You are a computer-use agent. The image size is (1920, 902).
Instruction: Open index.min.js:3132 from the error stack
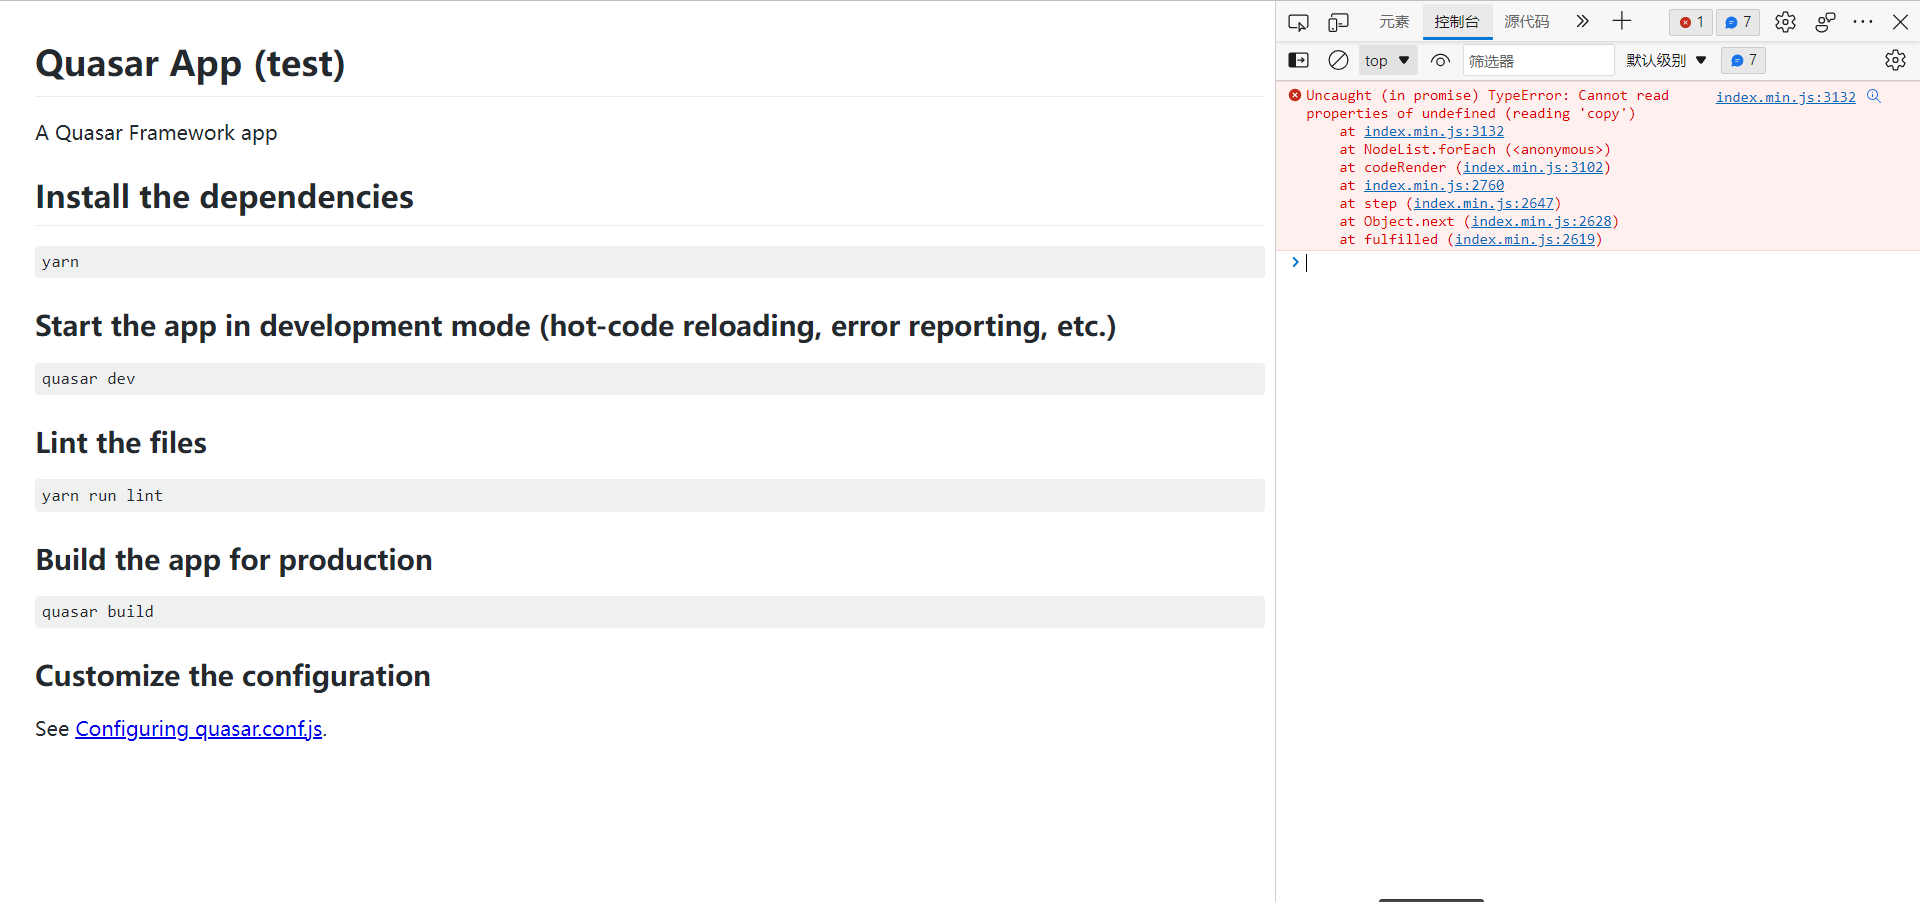click(1785, 97)
